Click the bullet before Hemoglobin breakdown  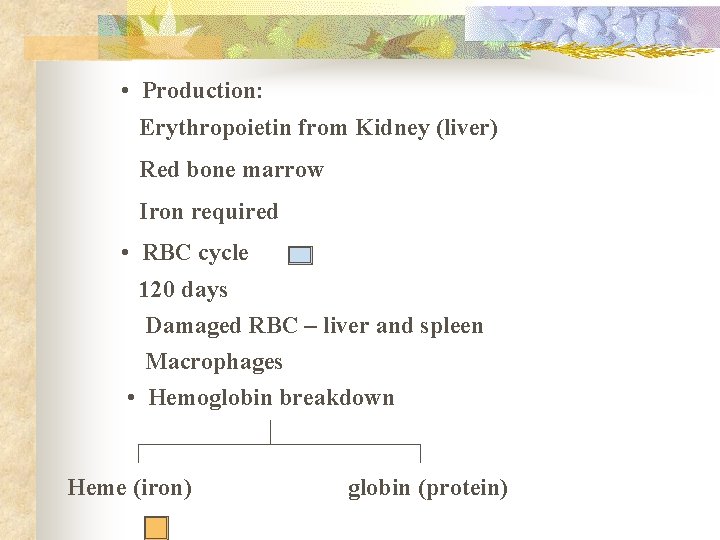(132, 399)
